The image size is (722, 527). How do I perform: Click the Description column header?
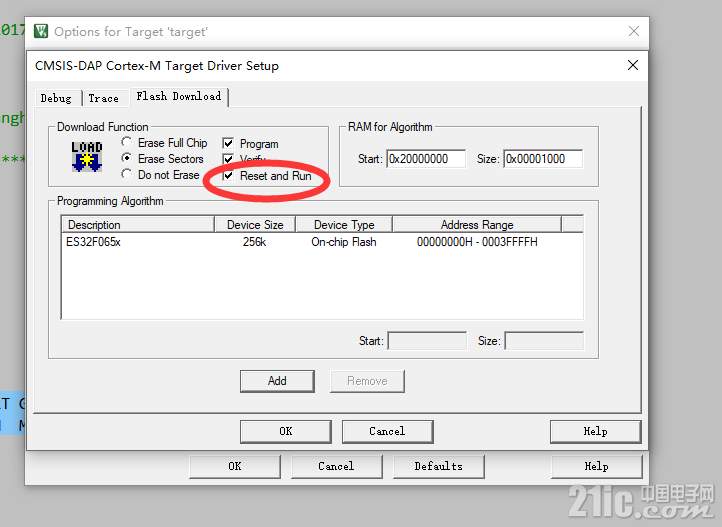[x=138, y=225]
